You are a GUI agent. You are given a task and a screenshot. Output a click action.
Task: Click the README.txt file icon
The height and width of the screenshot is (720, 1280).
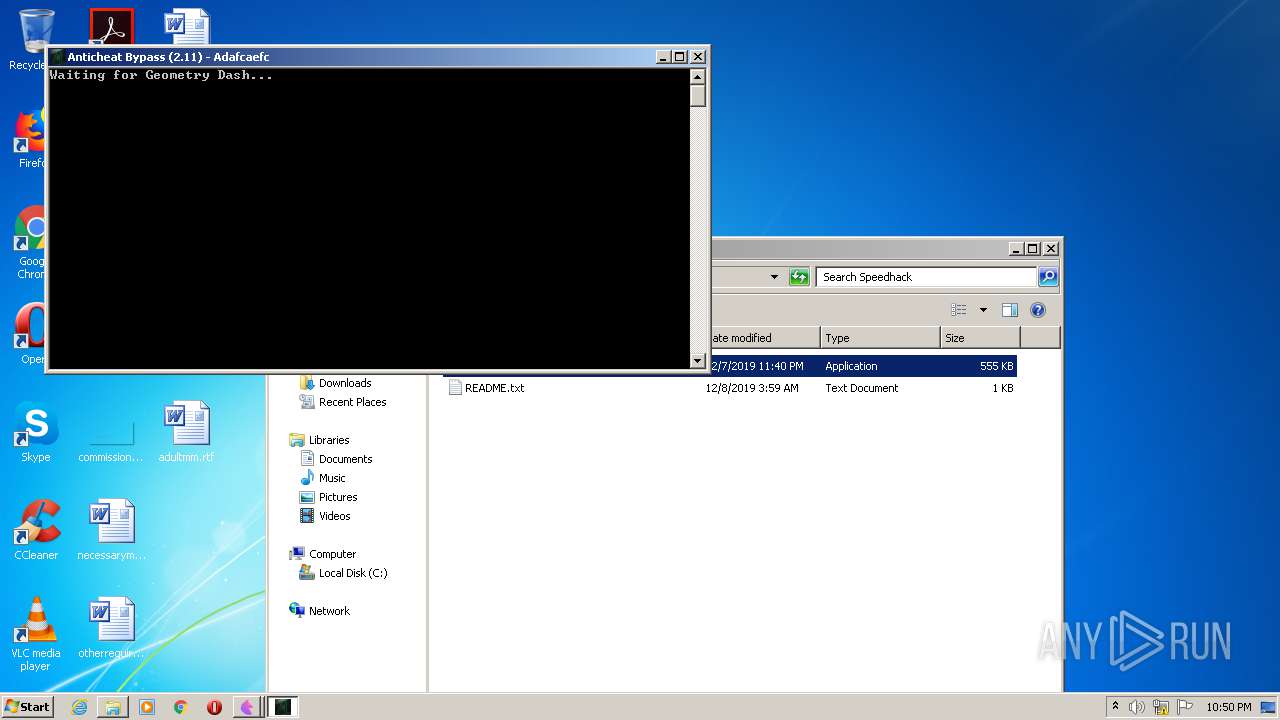(x=455, y=388)
